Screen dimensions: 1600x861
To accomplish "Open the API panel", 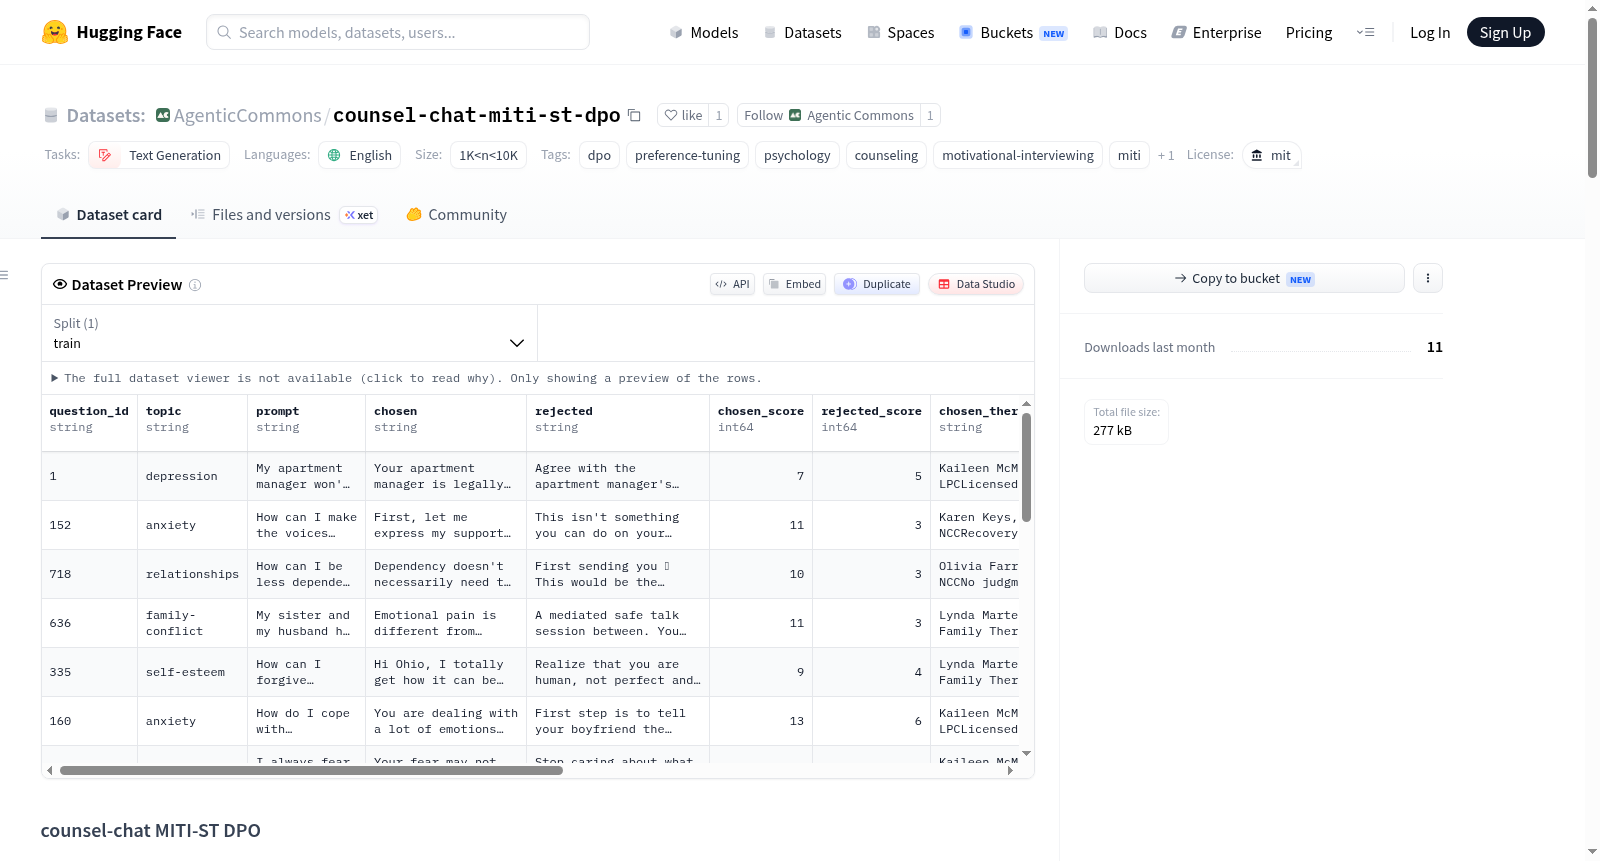I will (x=732, y=284).
